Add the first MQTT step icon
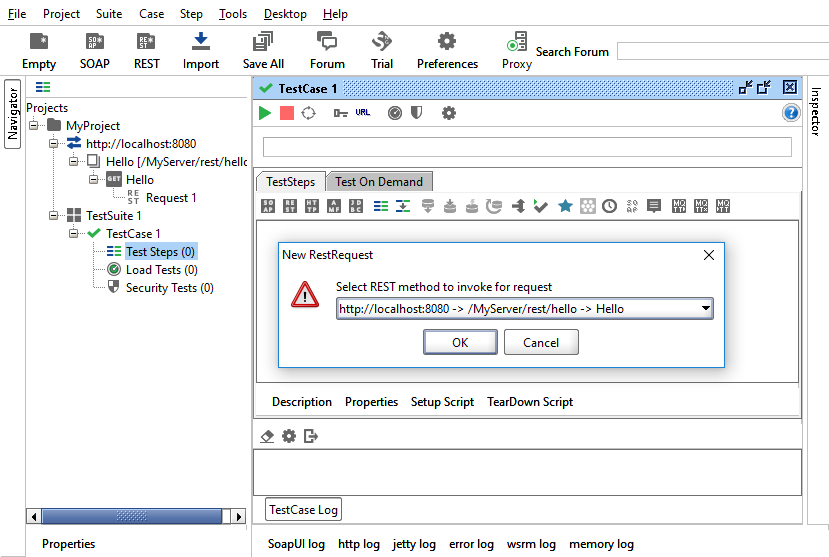Viewport: 829px width, 557px height. click(679, 206)
